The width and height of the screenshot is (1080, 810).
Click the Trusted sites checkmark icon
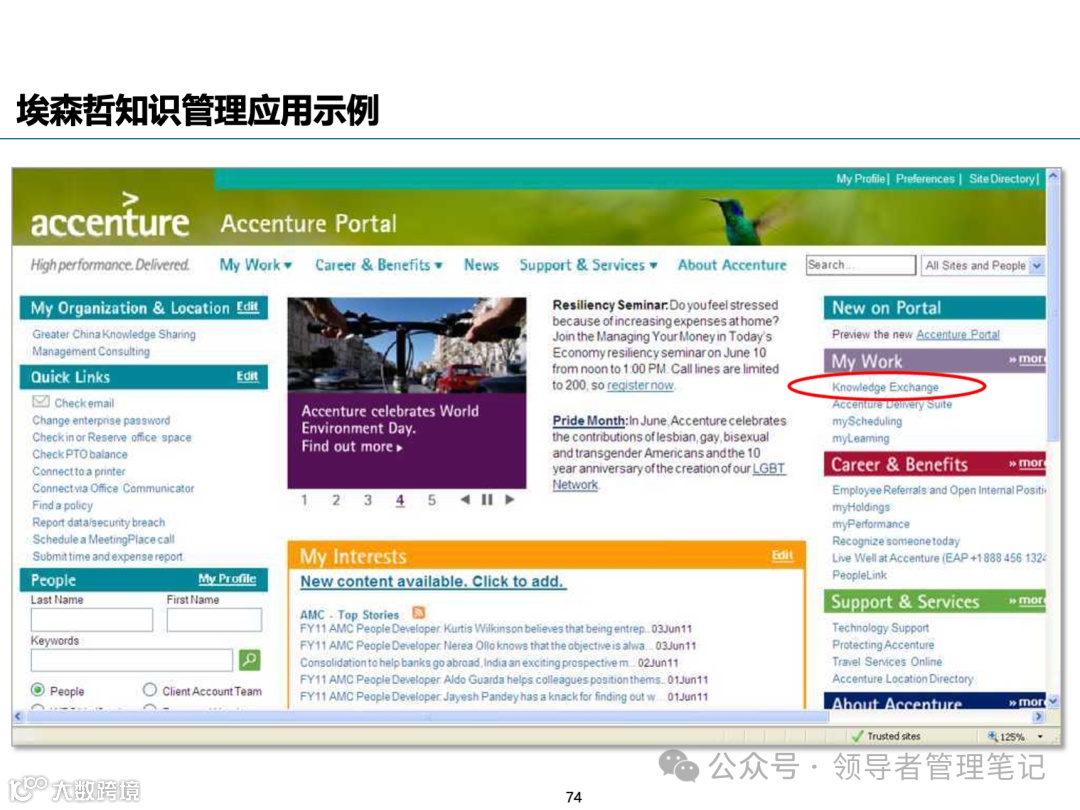tap(858, 736)
